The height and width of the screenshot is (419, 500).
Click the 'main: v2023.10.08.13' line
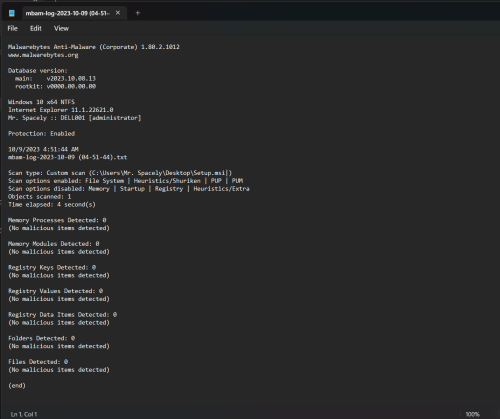55,78
